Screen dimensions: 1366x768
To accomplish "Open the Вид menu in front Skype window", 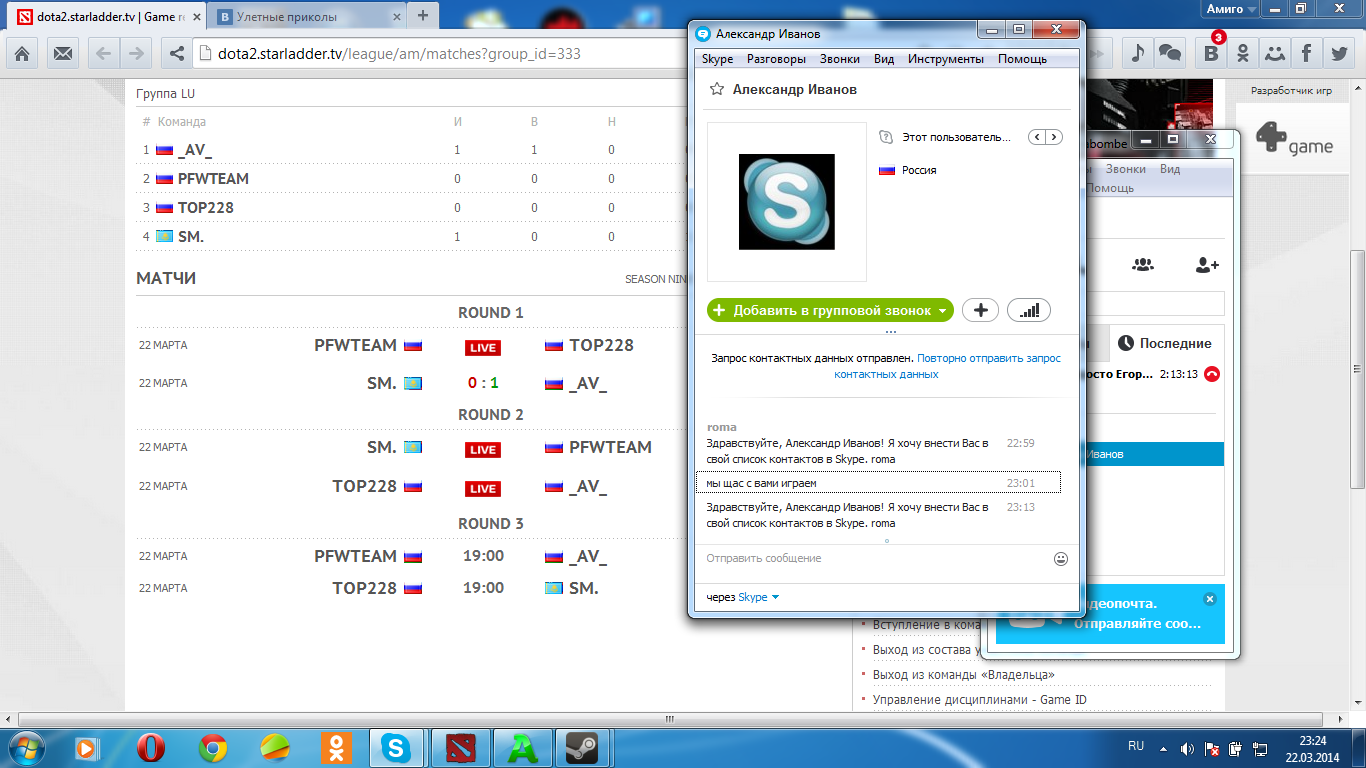I will point(884,59).
